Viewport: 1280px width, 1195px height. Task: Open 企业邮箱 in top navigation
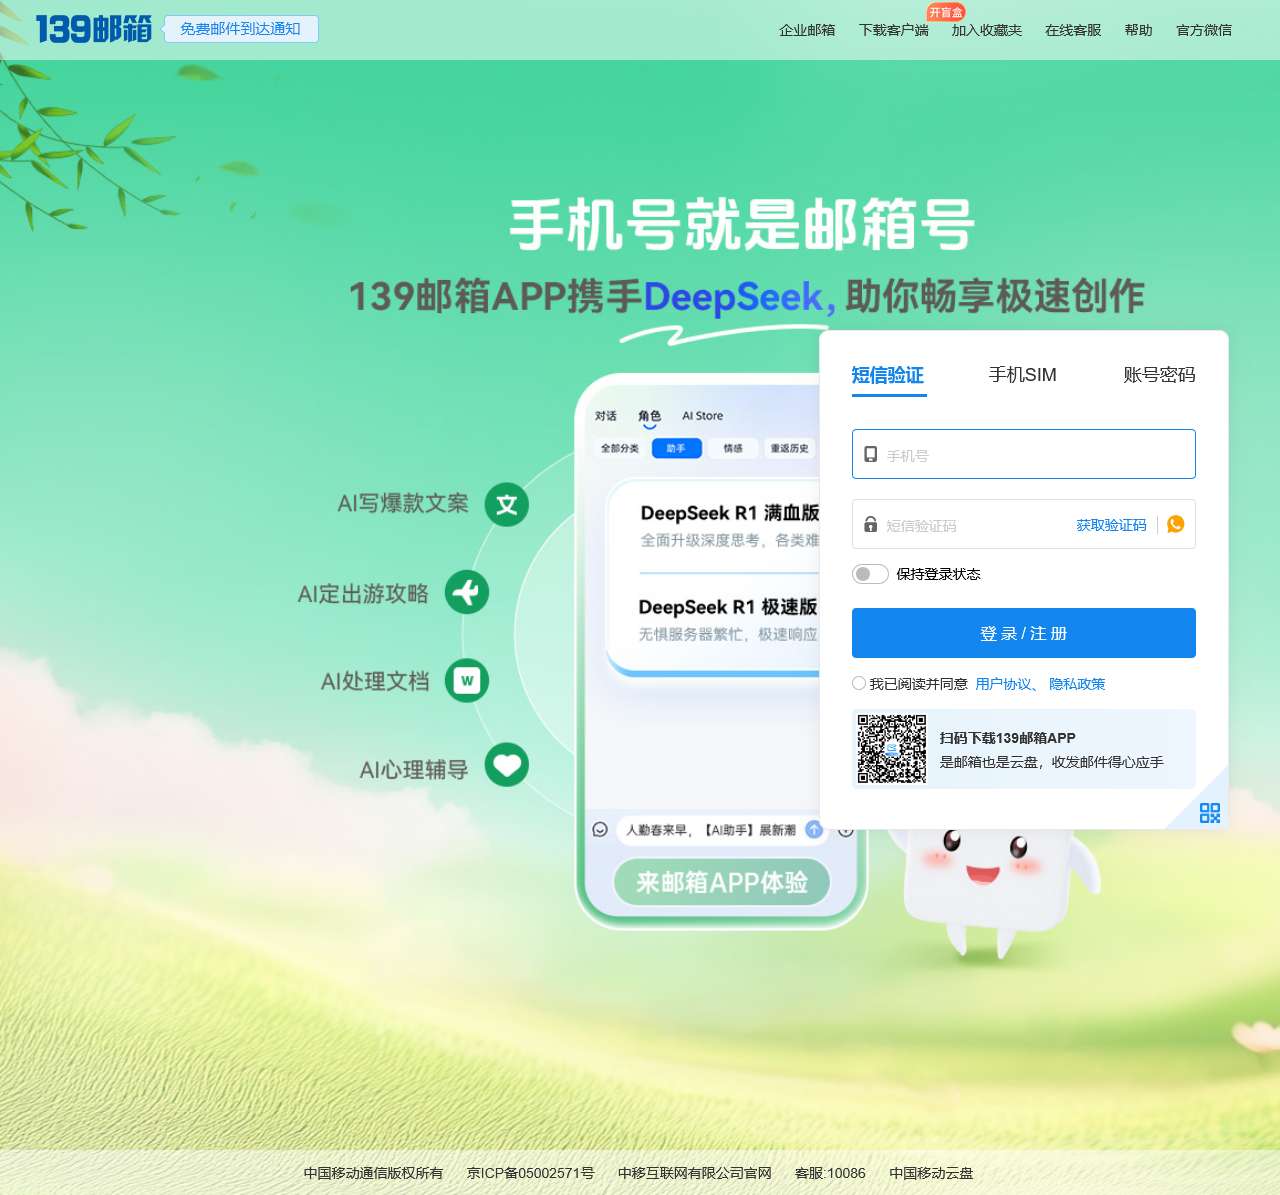tap(807, 30)
